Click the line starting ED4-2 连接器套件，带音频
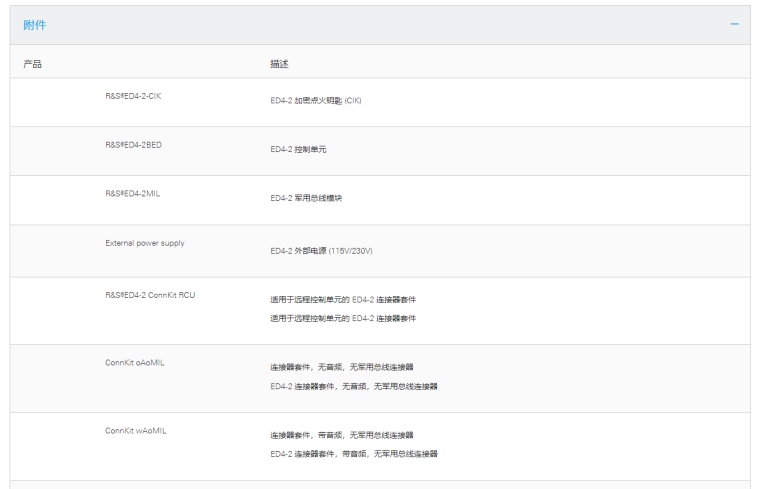This screenshot has height=489, width=760. tap(354, 453)
